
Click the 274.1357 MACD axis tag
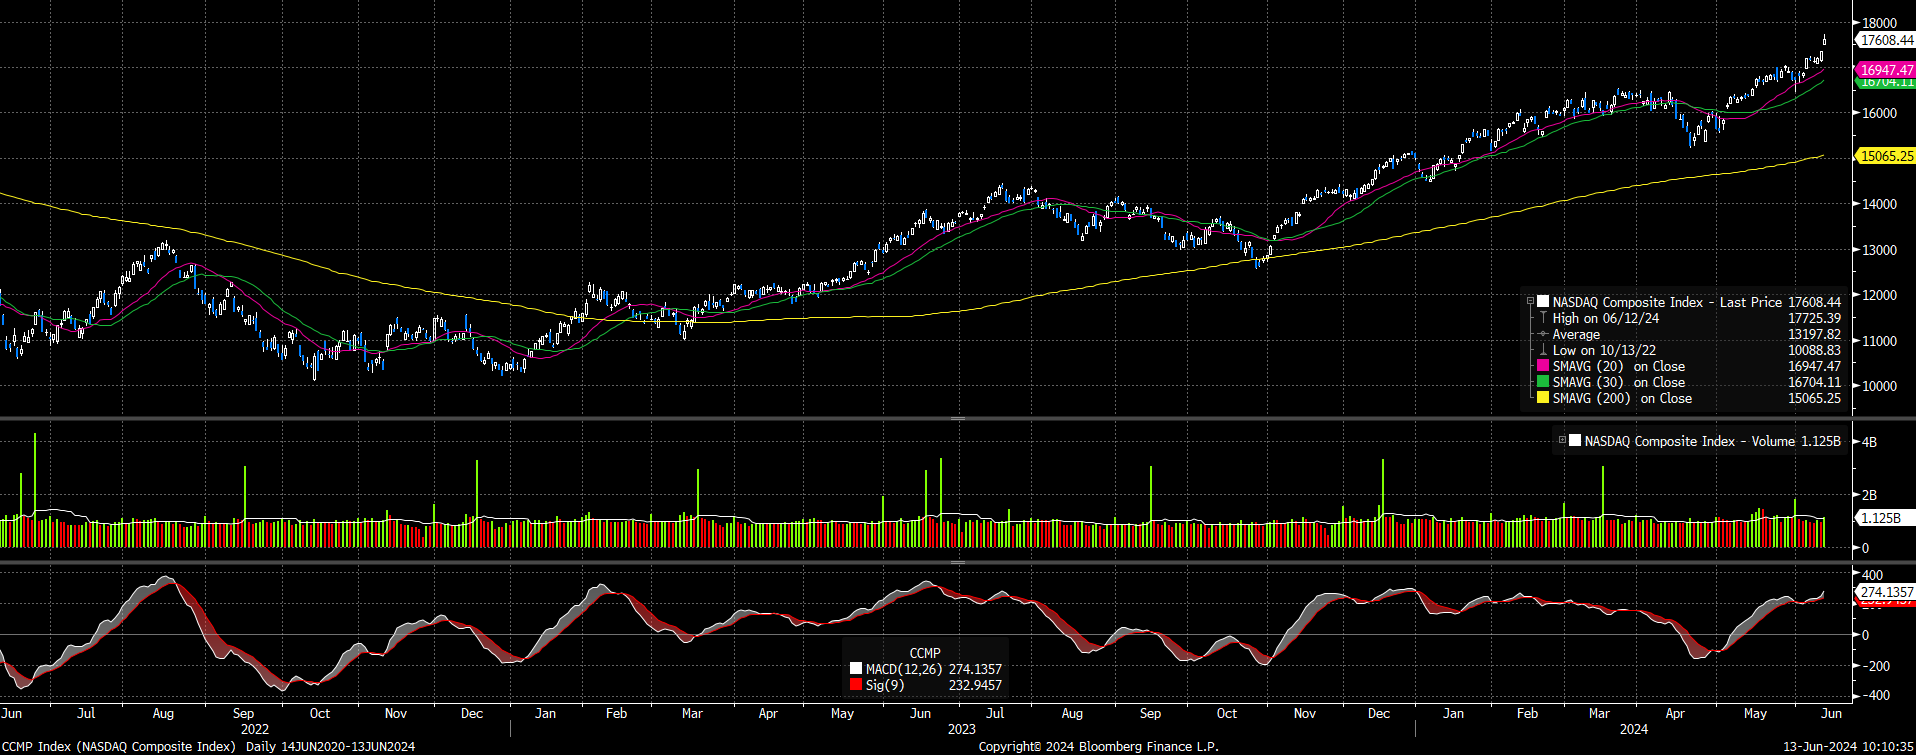pos(1886,592)
